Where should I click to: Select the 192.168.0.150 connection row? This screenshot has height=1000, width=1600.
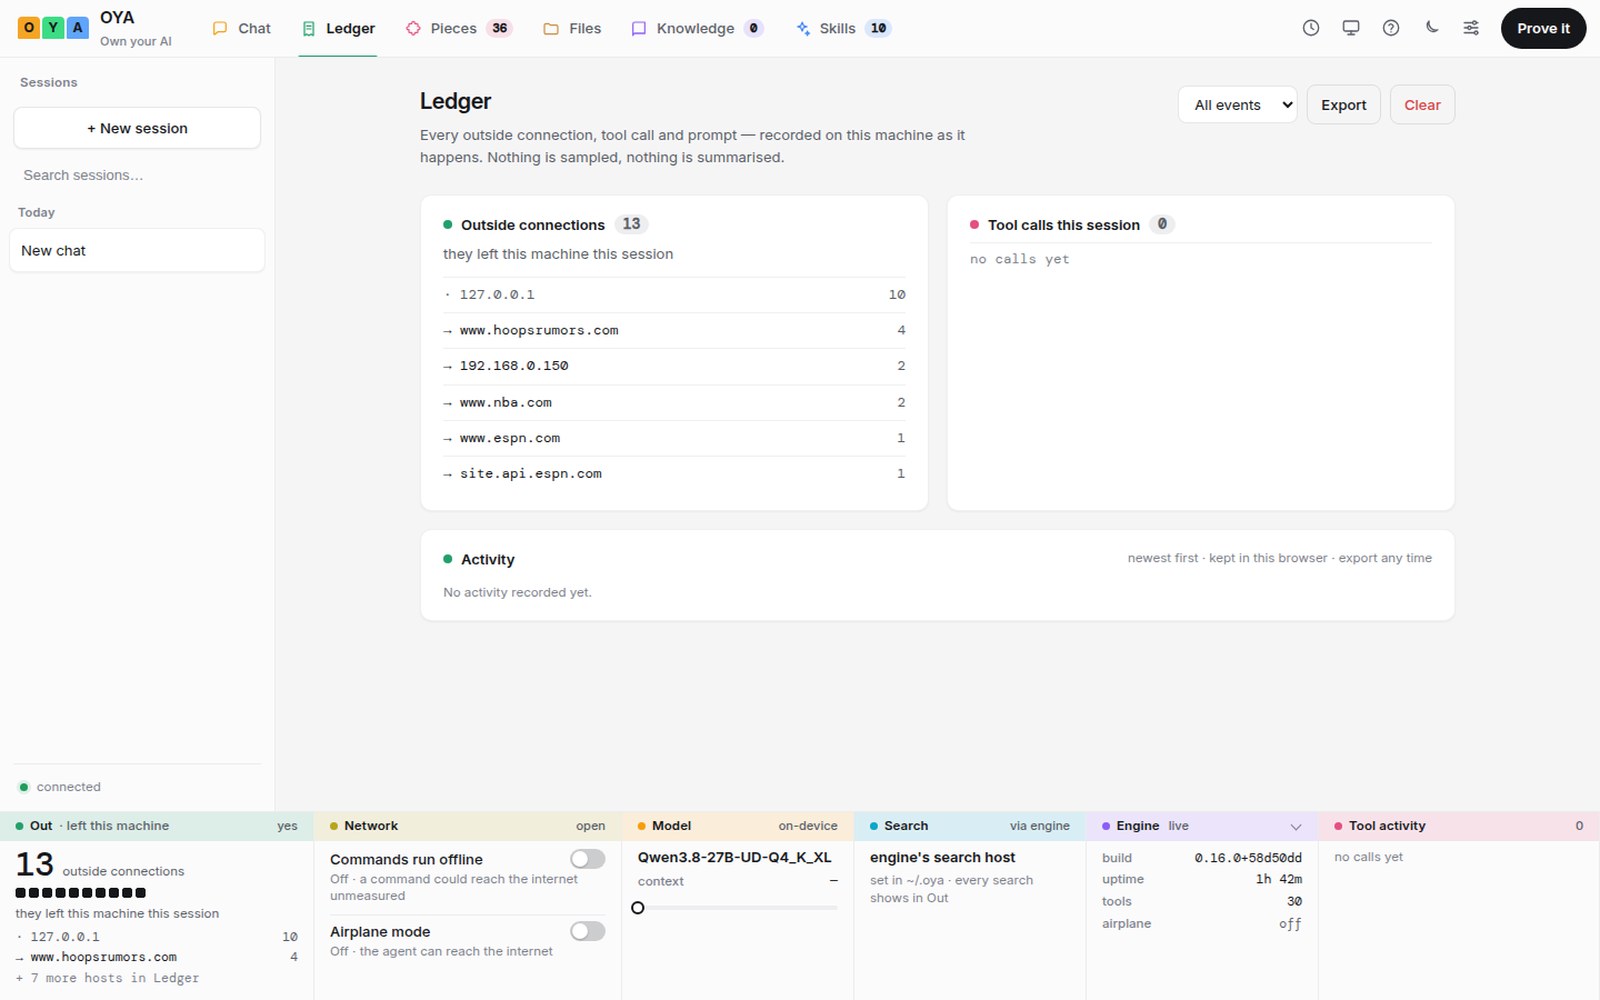[674, 366]
